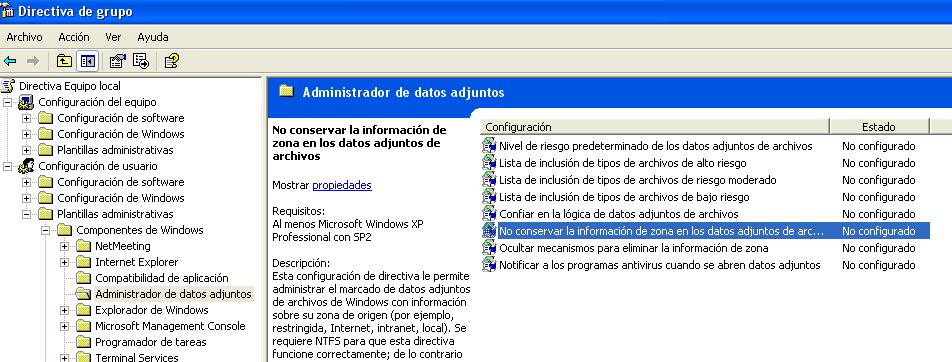952x362 pixels.
Task: Click the Up one level folder icon
Action: coord(64,61)
